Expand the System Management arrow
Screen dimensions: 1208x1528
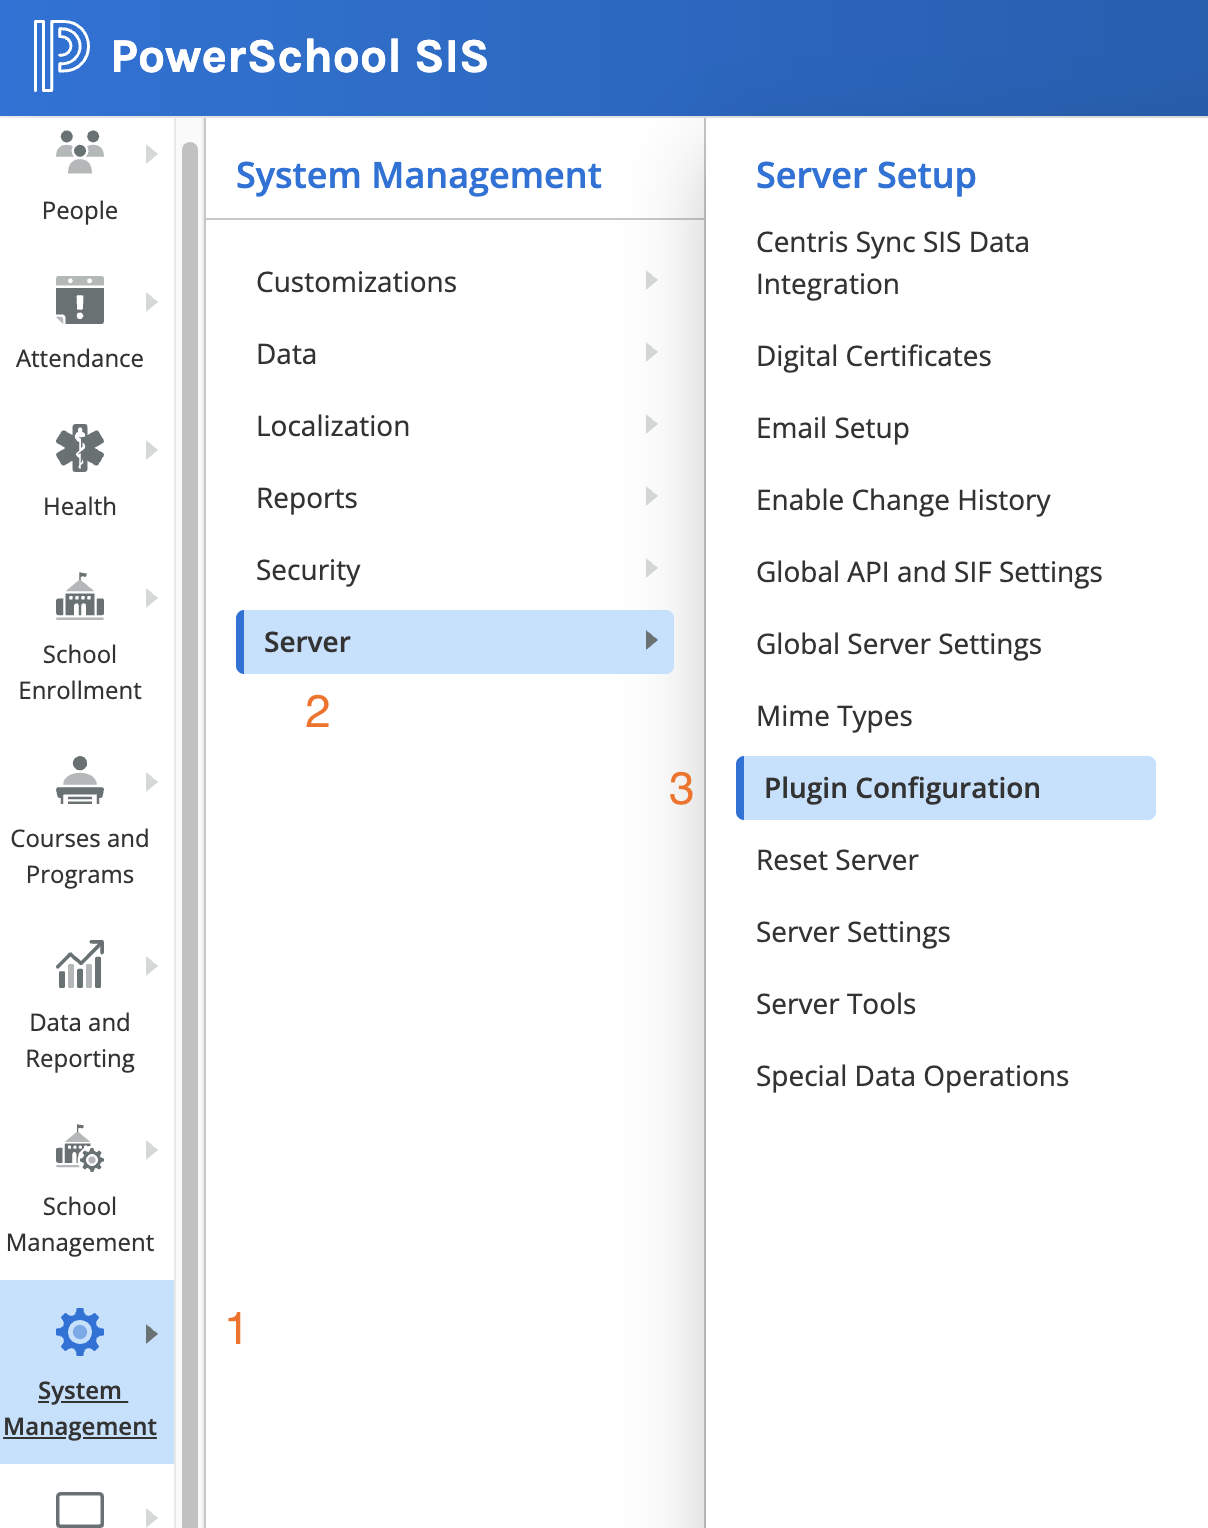tap(152, 1334)
